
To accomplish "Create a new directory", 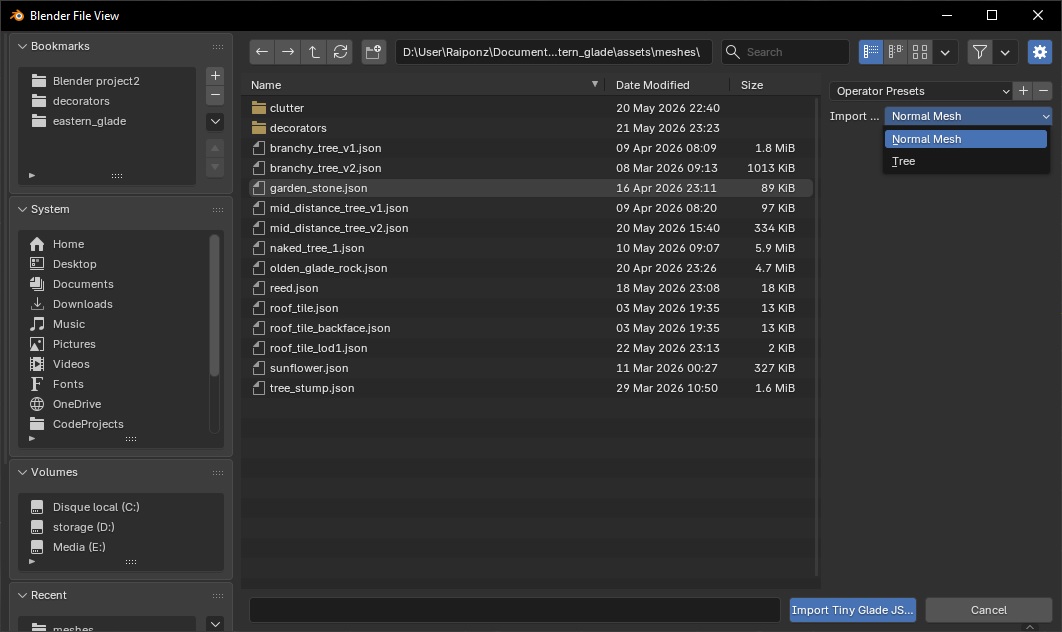I will 373,52.
